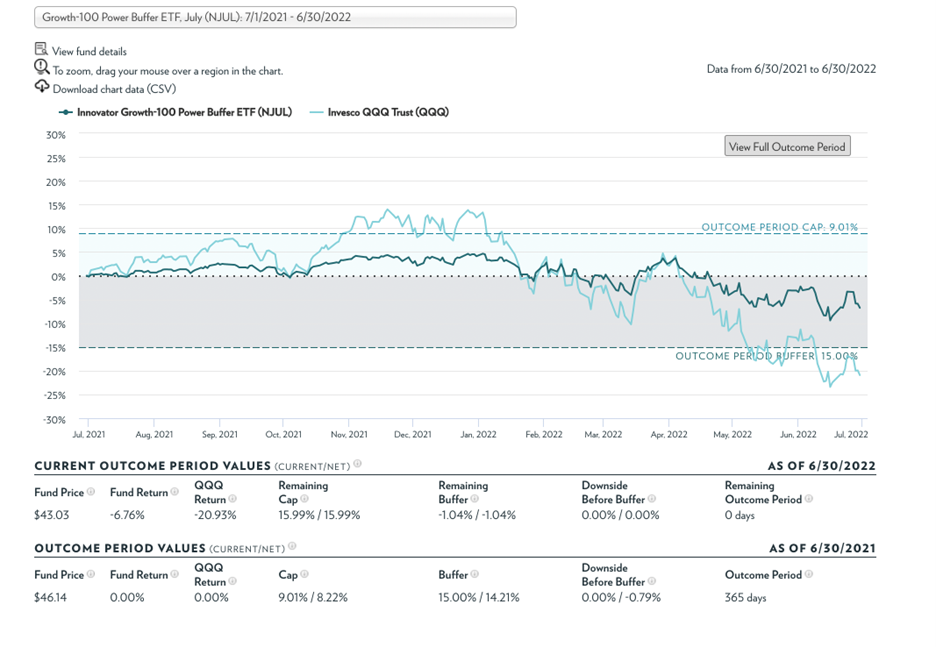The height and width of the screenshot is (647, 936).
Task: Click the 30% y-axis label
Action: click(56, 135)
